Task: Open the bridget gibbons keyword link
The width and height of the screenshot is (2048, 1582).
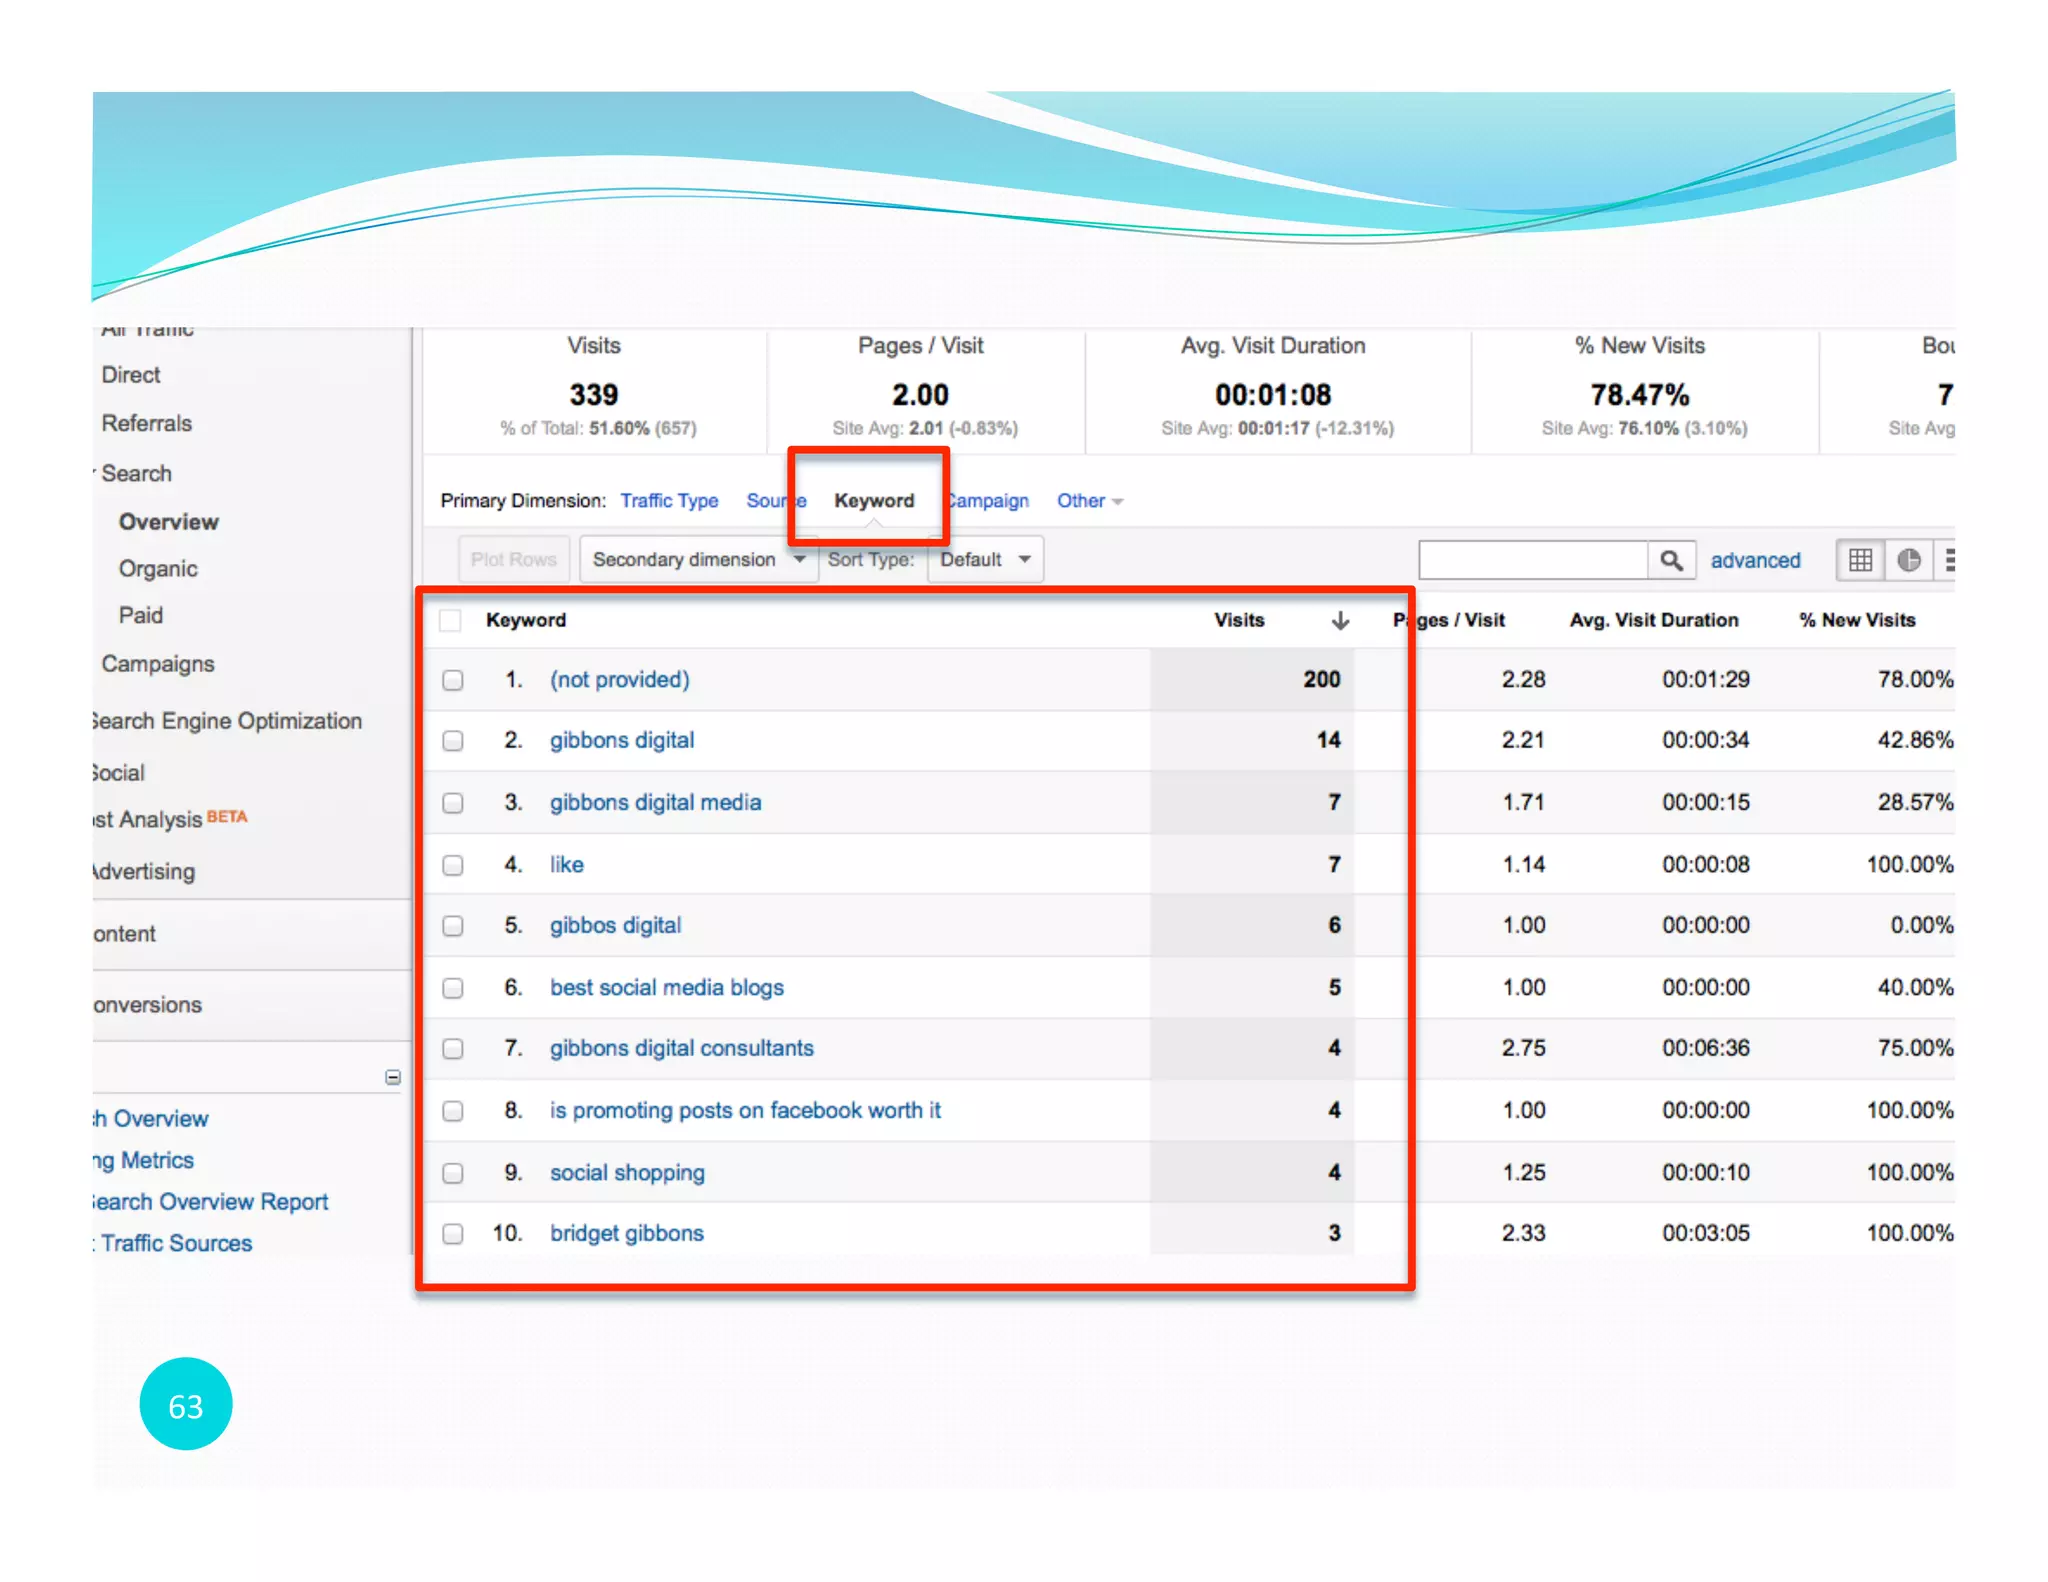Action: [x=626, y=1233]
